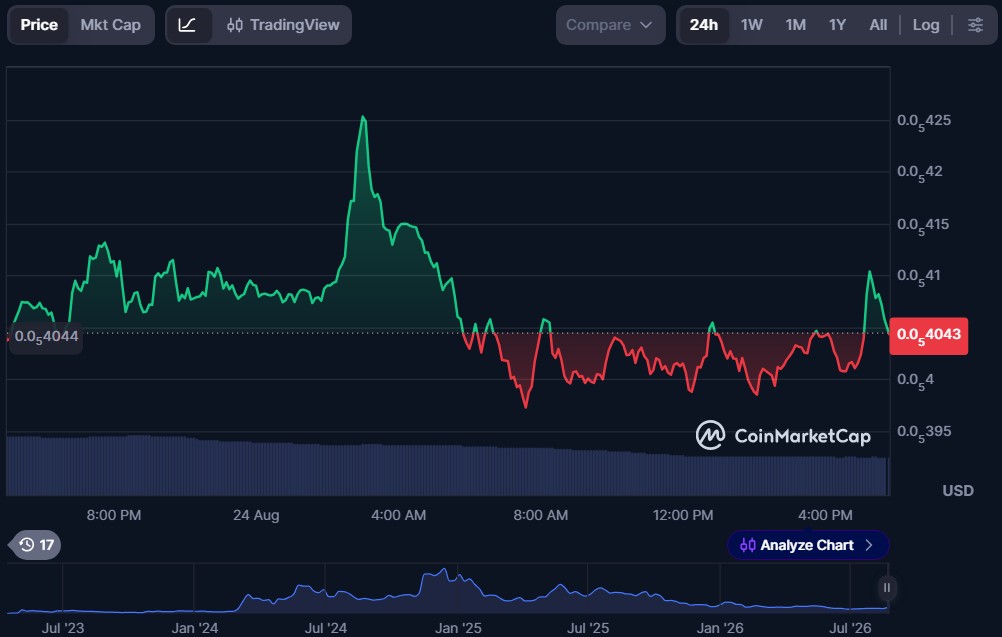Select the Price tab

pos(39,25)
